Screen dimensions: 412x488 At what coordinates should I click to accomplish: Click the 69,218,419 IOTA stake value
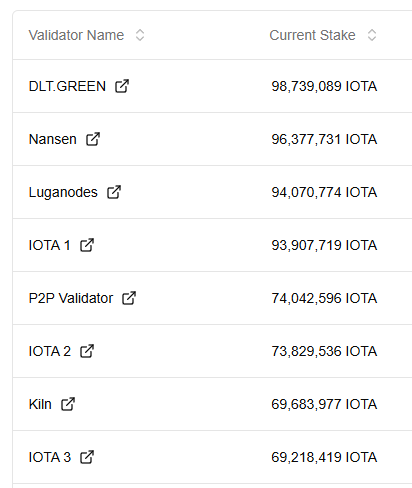pos(324,457)
